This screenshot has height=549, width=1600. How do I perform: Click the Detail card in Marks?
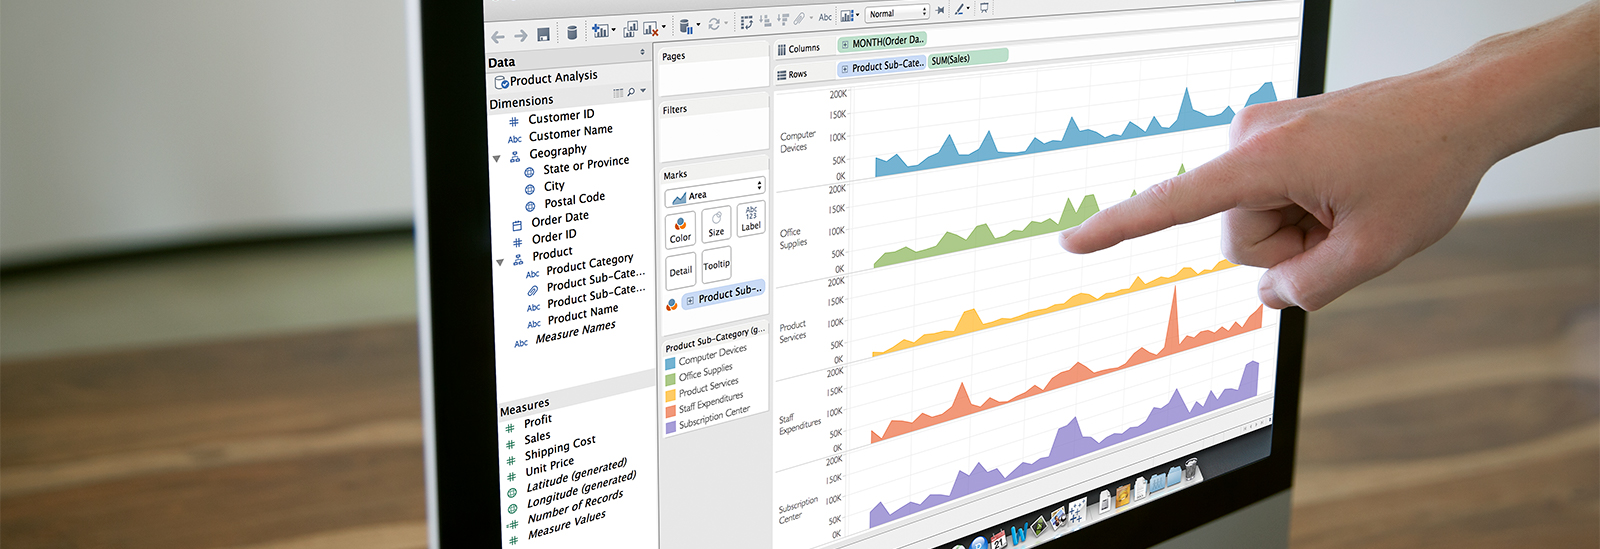[x=681, y=271]
